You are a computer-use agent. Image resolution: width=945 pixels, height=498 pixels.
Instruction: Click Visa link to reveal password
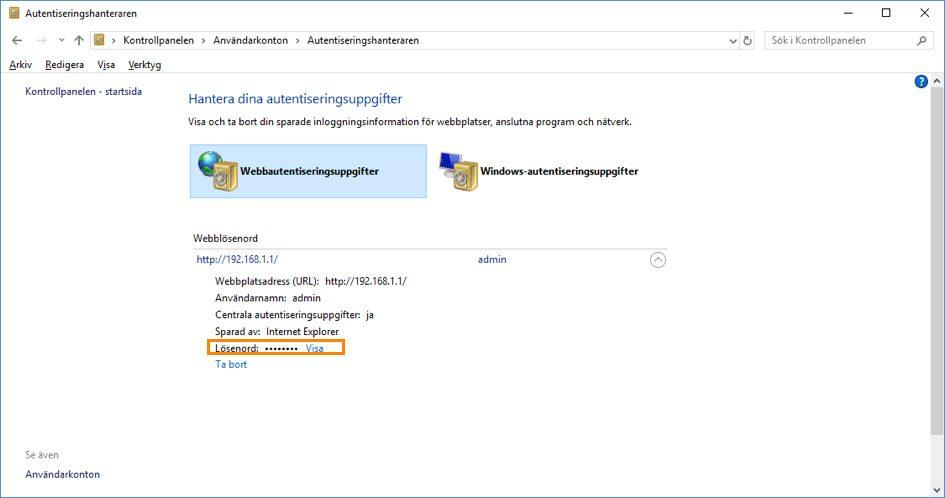[x=314, y=349]
